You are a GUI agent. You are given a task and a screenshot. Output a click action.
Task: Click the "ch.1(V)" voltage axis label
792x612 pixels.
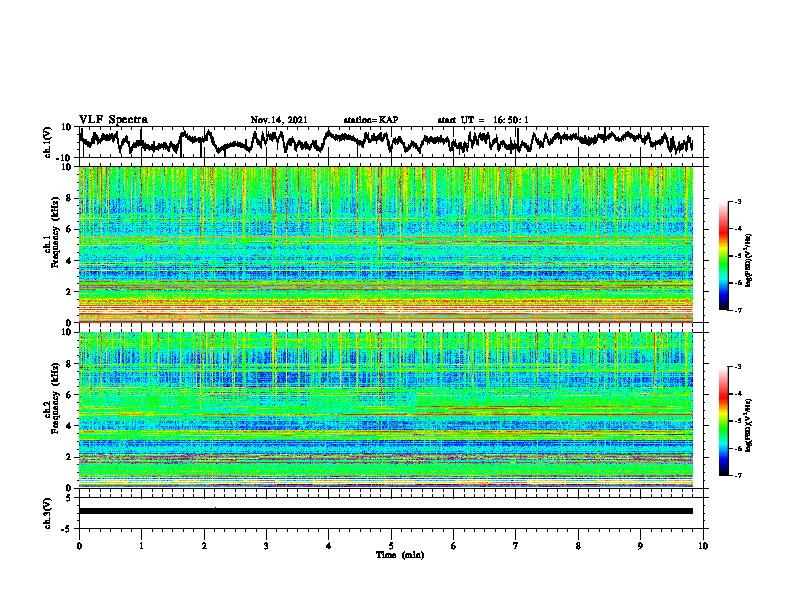click(48, 142)
